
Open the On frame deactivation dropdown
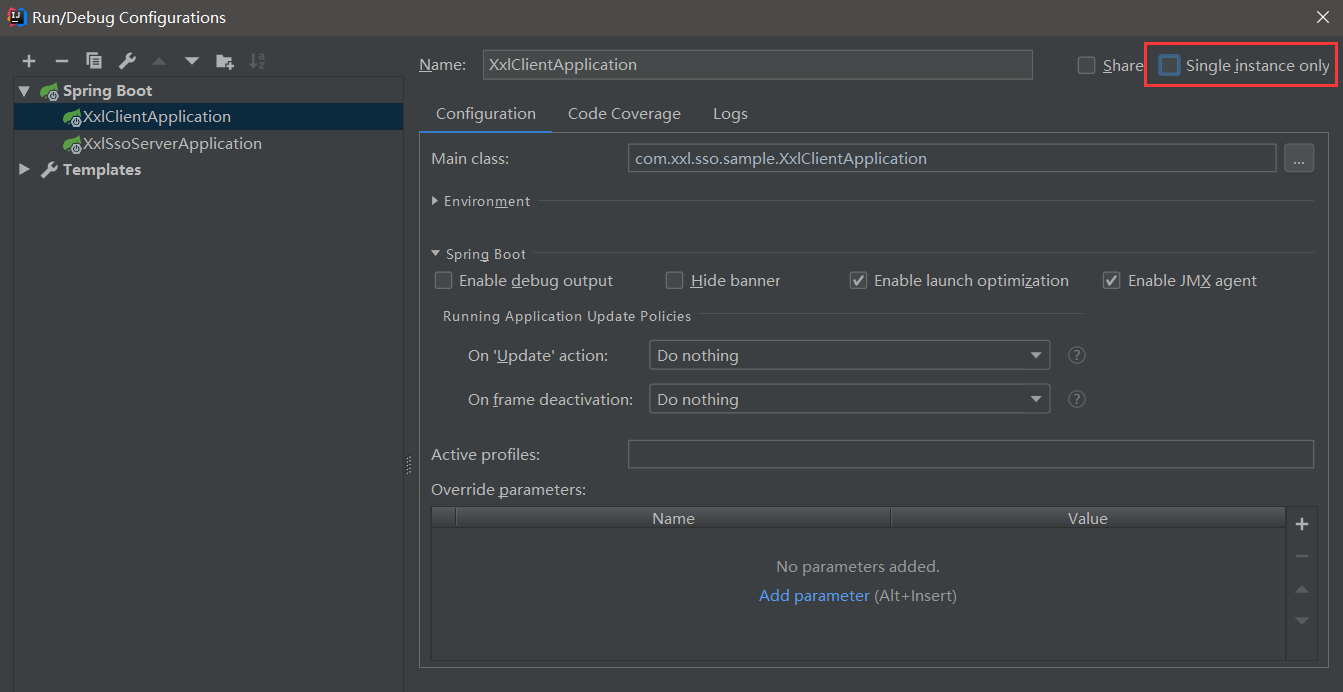(x=849, y=399)
